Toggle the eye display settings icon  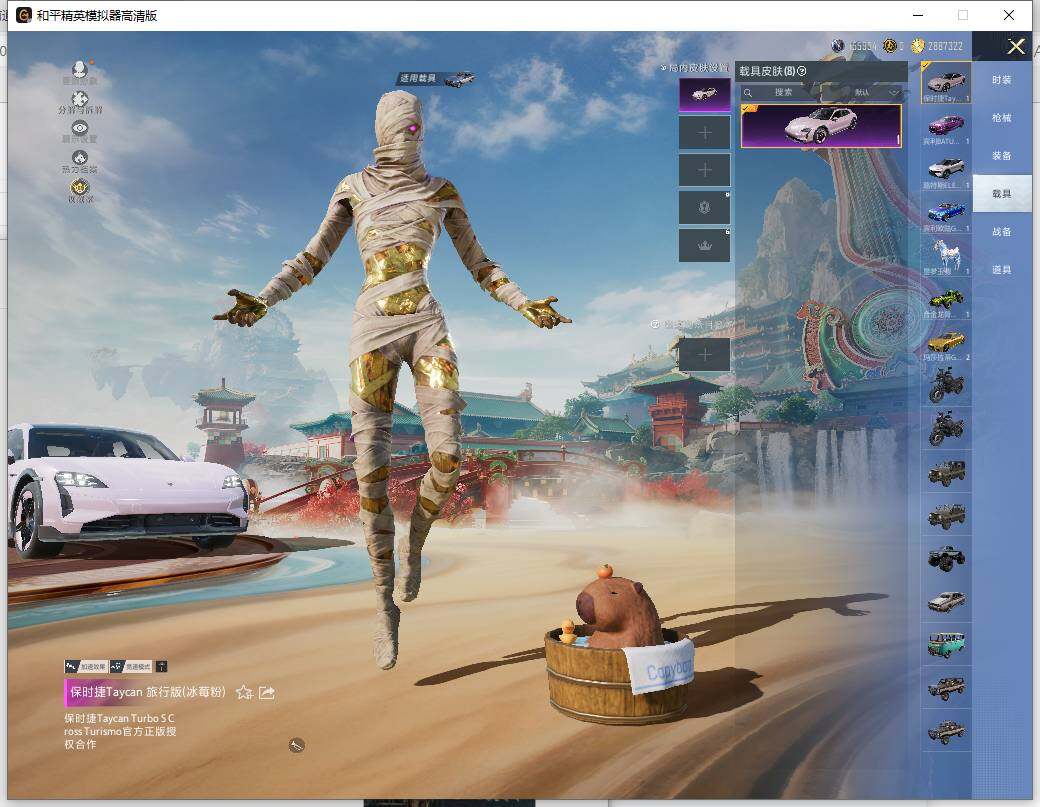pyautogui.click(x=80, y=129)
